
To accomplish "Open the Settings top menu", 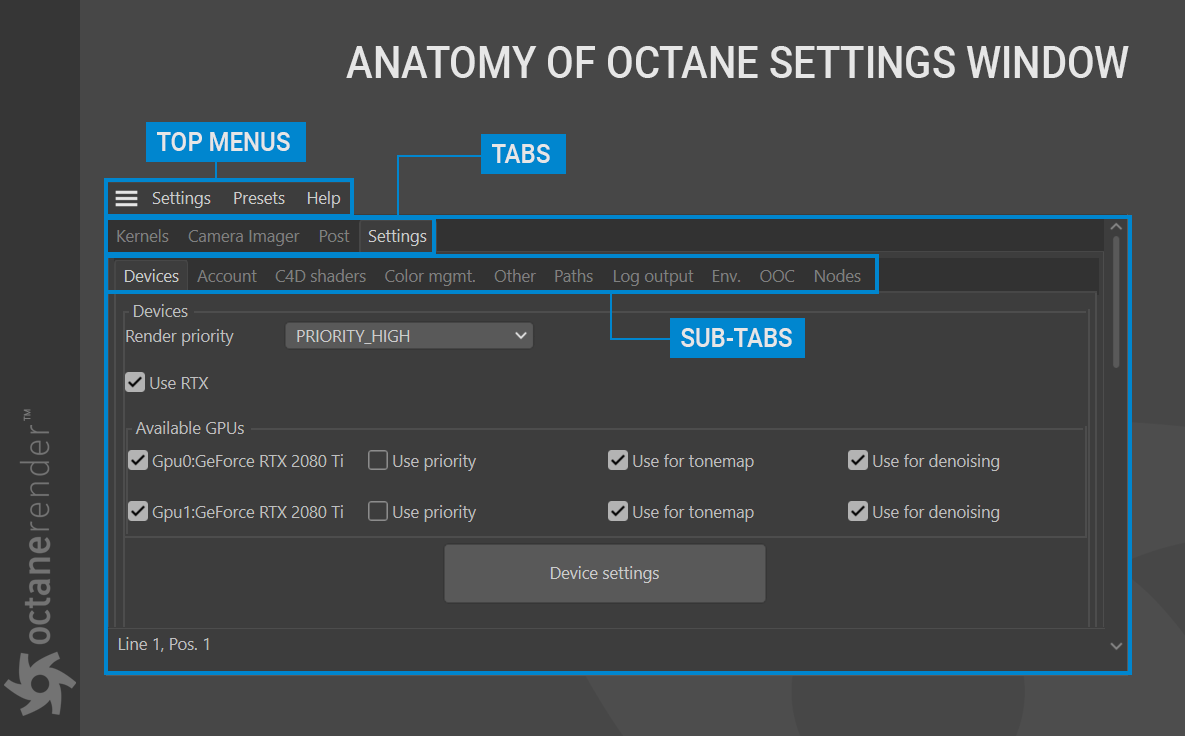I will pyautogui.click(x=181, y=198).
